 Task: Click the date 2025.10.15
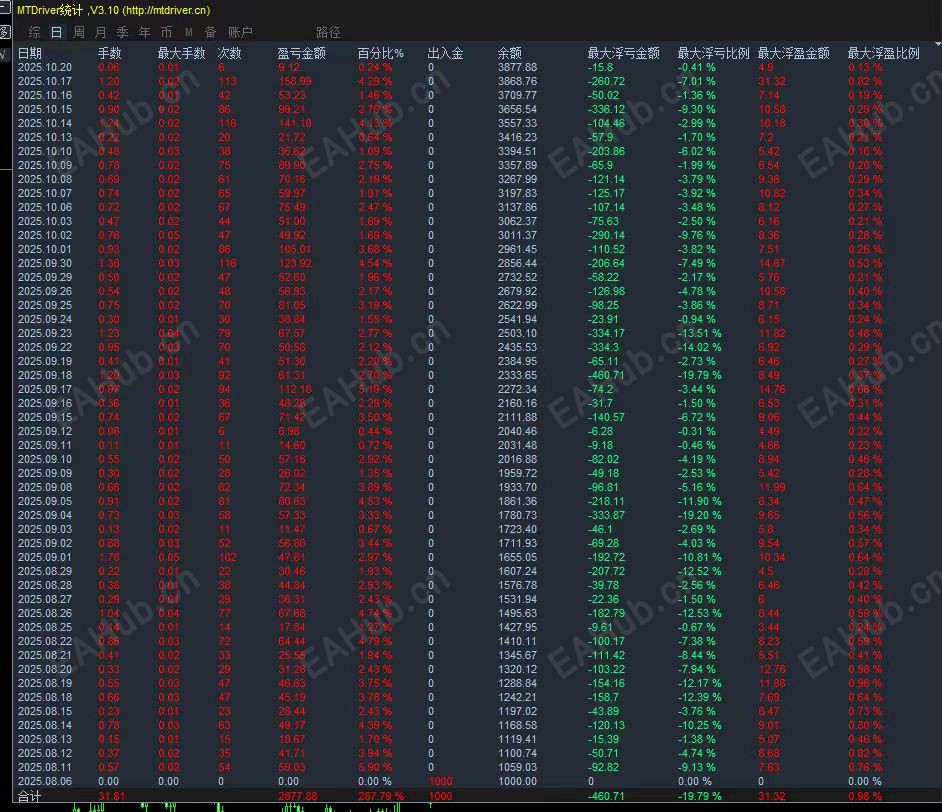pyautogui.click(x=45, y=109)
